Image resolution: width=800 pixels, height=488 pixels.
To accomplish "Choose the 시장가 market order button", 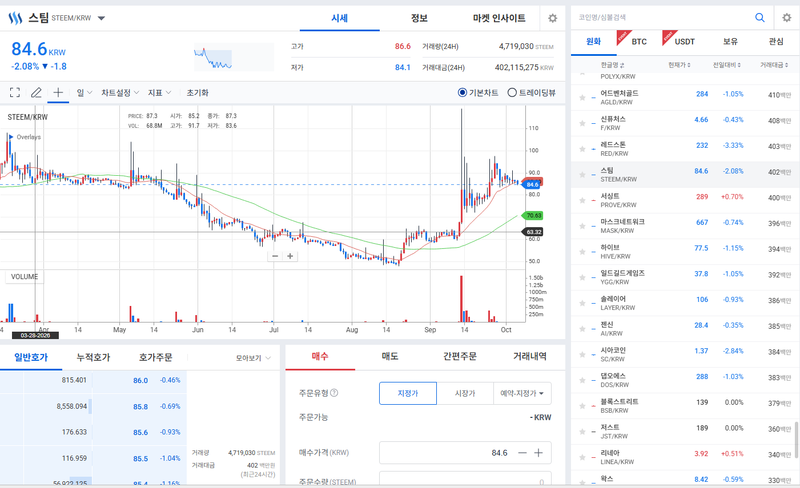I will click(x=465, y=393).
